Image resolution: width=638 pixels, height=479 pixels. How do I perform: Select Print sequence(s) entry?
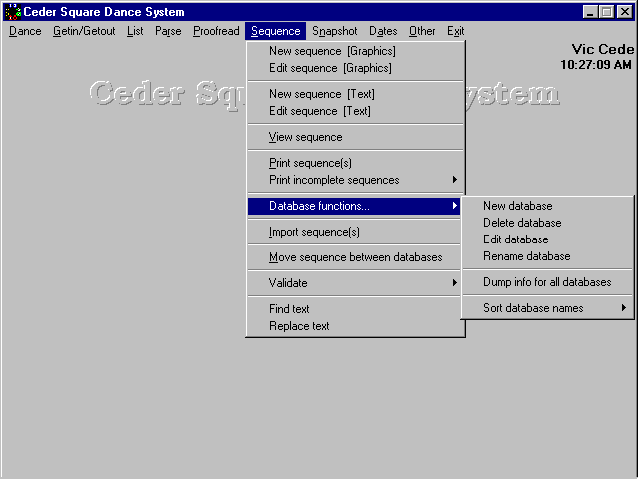(355, 163)
